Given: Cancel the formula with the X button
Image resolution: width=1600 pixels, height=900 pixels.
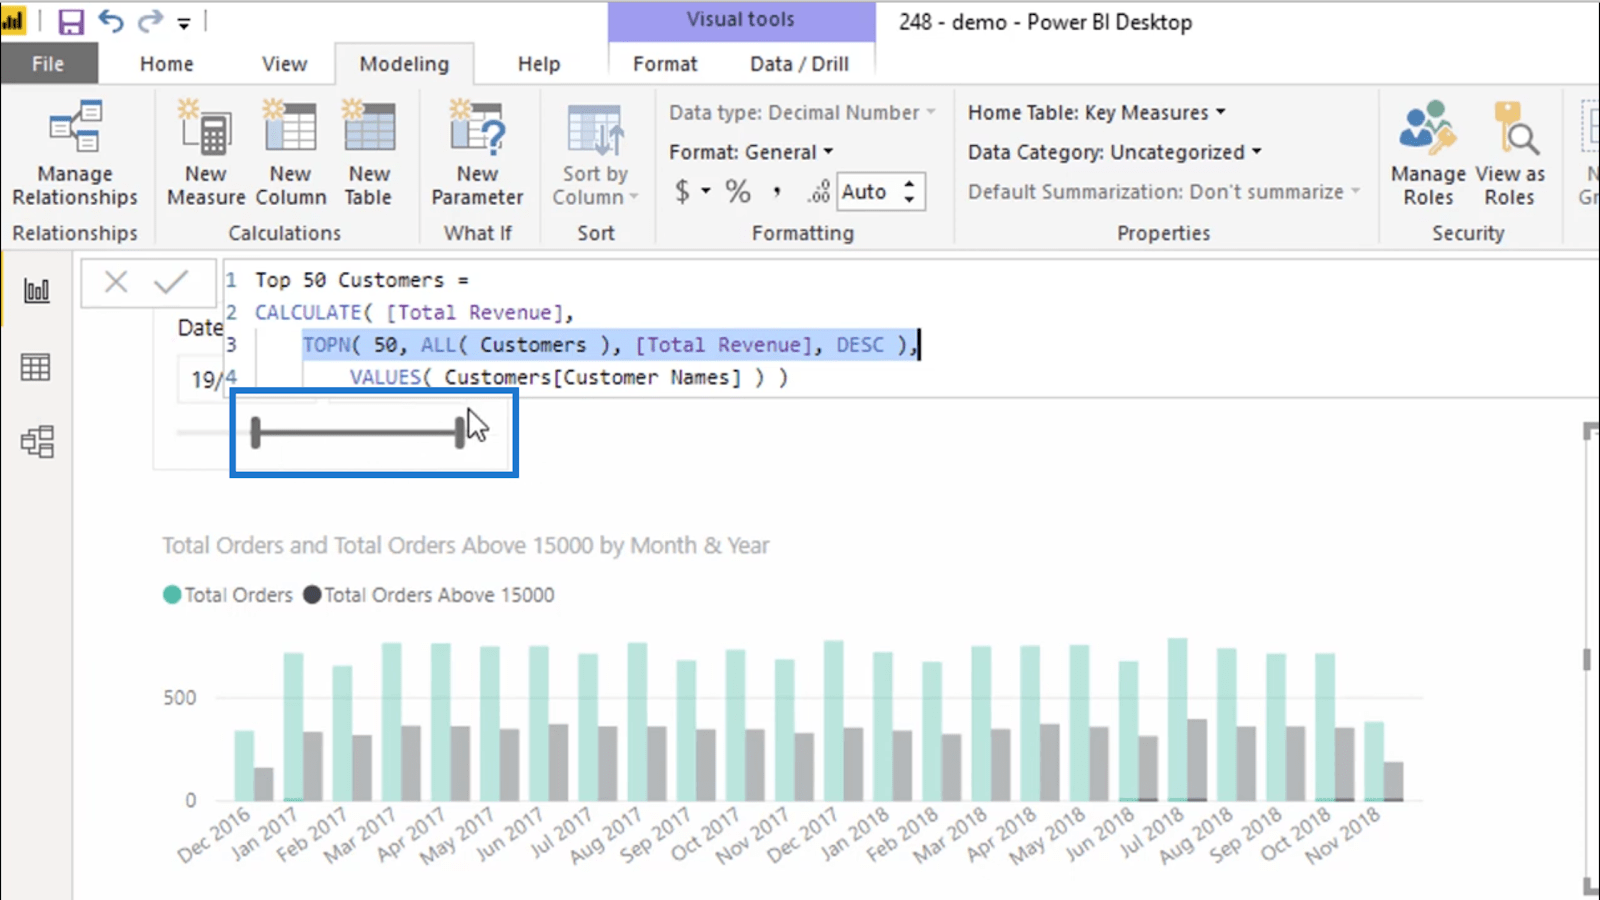Looking at the screenshot, I should [116, 282].
